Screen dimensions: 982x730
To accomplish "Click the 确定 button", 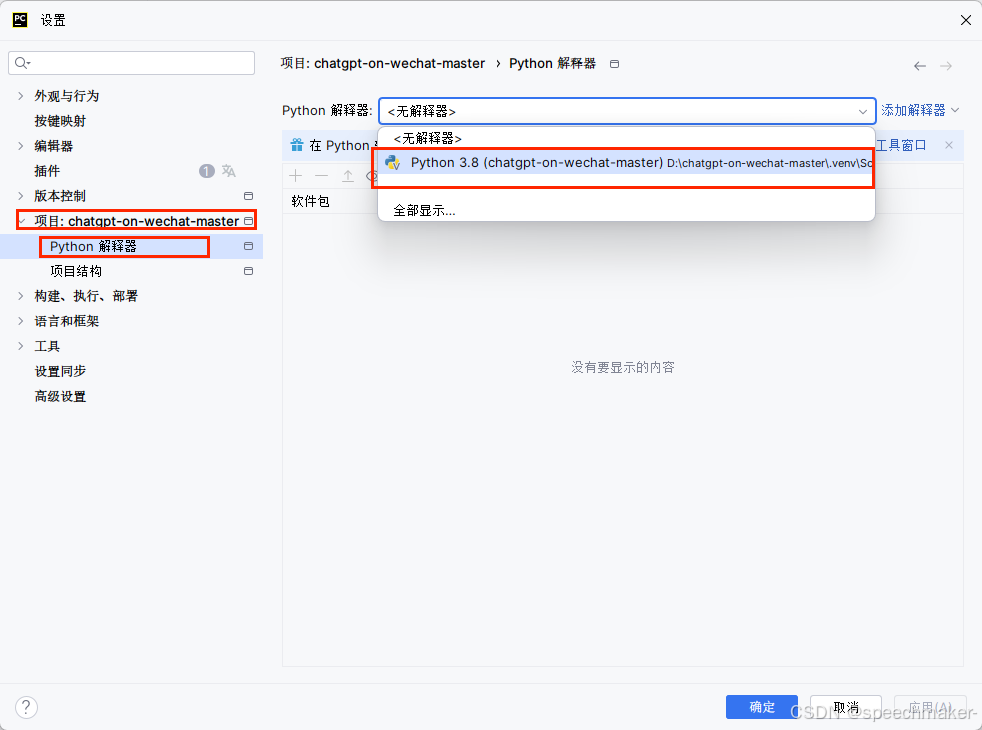I will point(762,707).
